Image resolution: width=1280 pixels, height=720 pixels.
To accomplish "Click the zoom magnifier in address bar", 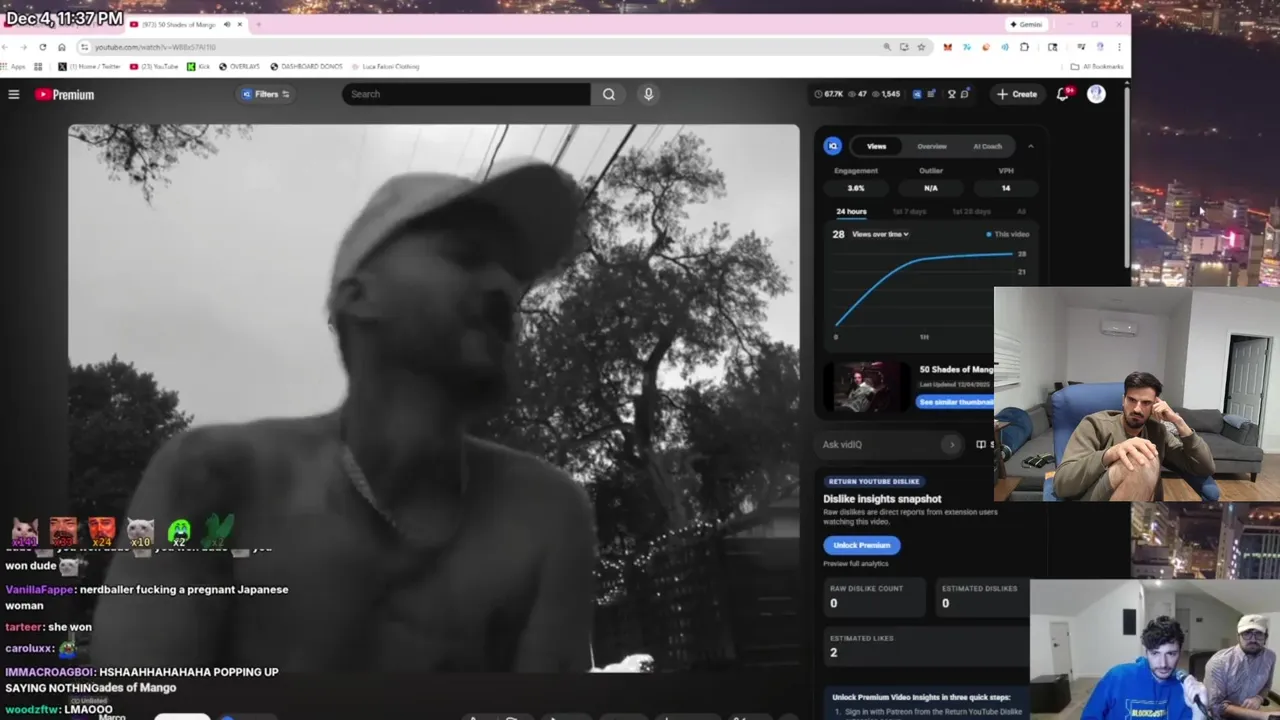I will pyautogui.click(x=887, y=47).
